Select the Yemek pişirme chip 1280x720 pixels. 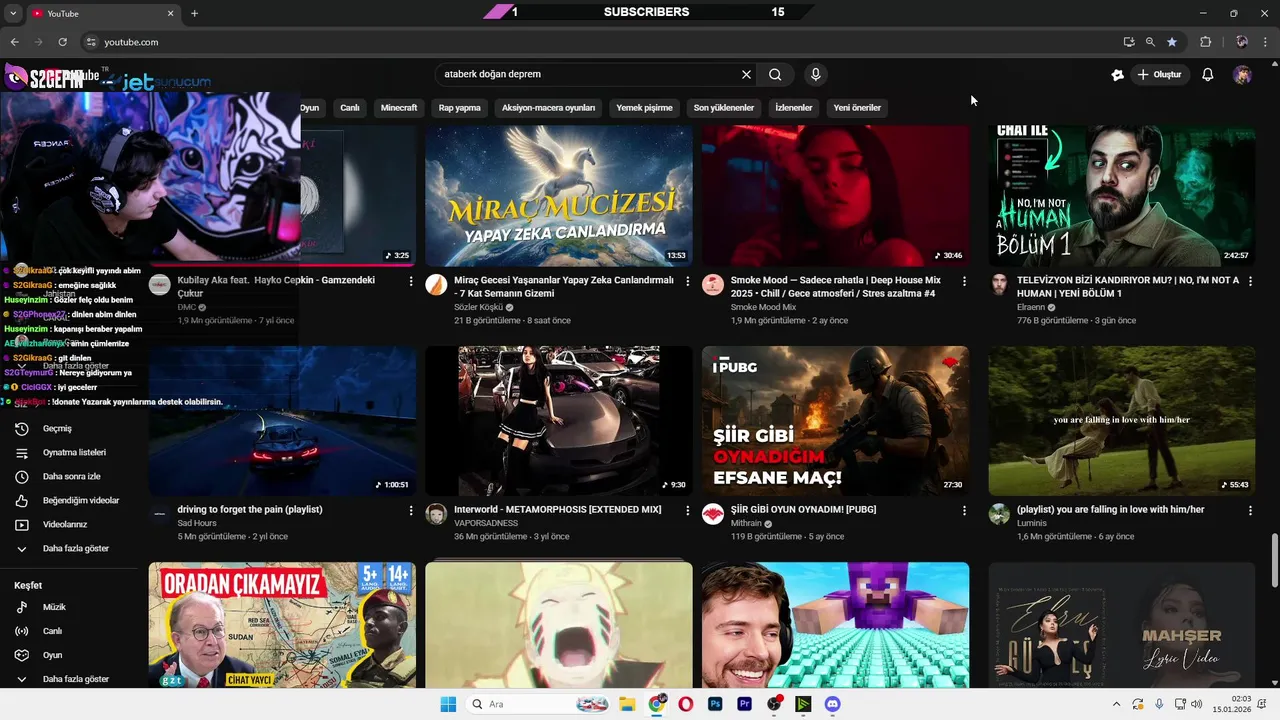pos(644,108)
